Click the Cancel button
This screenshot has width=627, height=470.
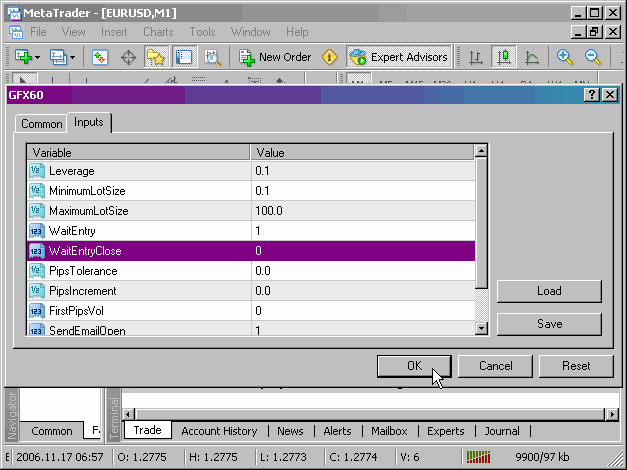495,366
